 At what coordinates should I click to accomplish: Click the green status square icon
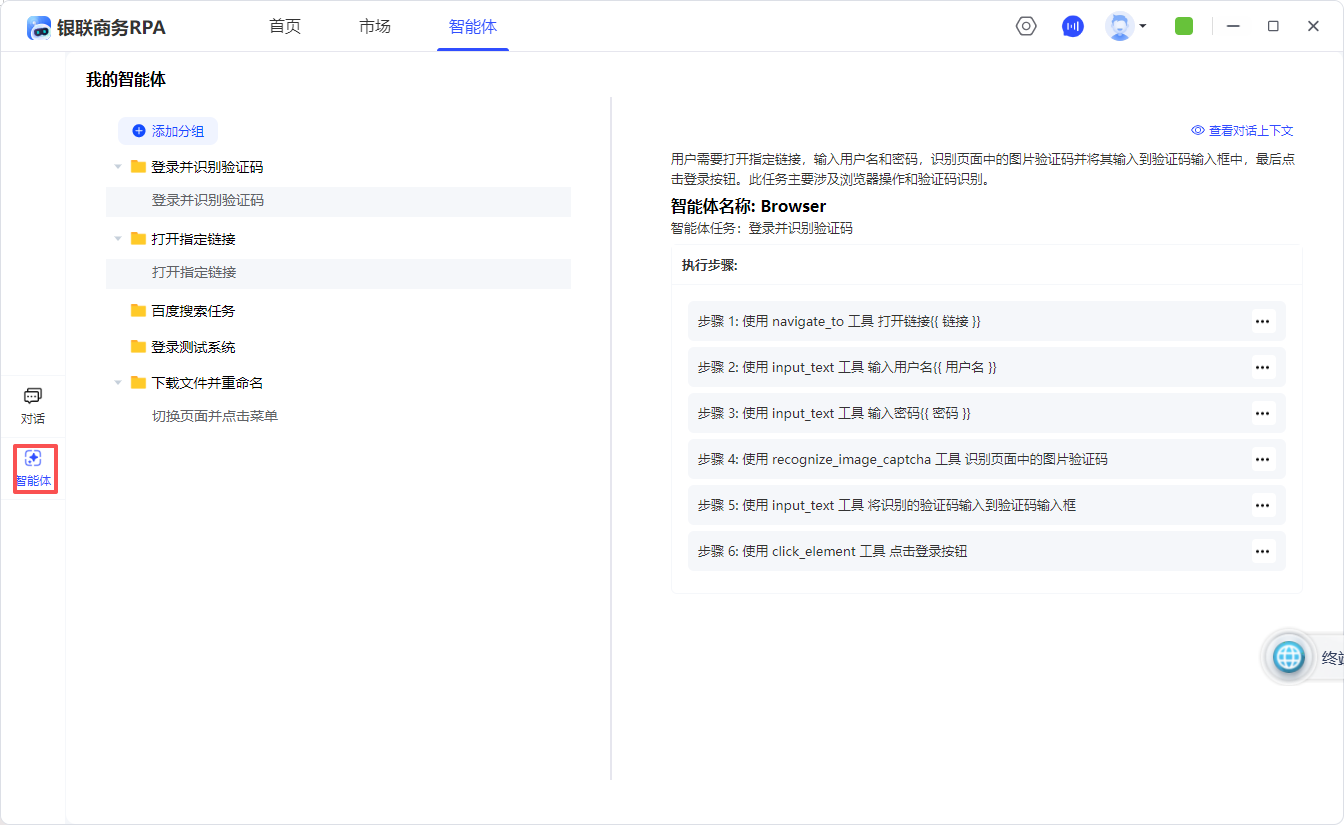click(1184, 27)
